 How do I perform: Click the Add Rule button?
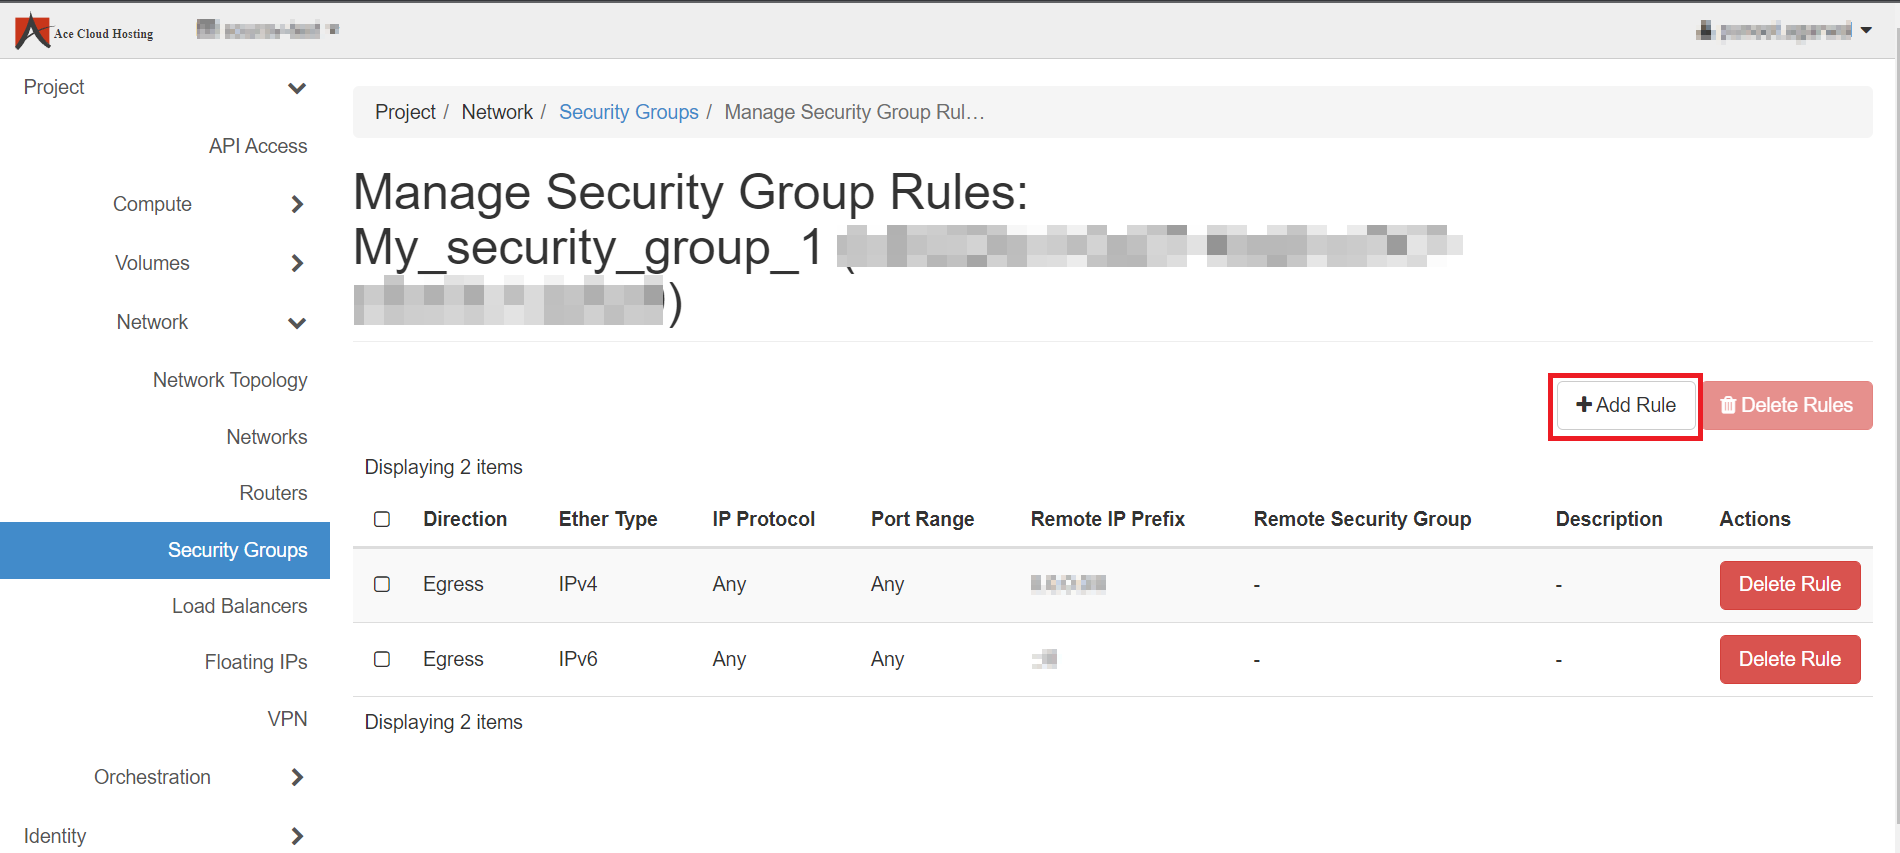point(1625,405)
